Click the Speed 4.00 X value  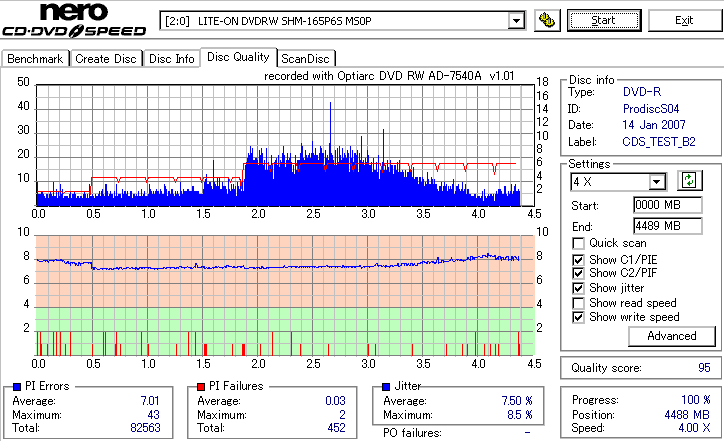click(694, 428)
